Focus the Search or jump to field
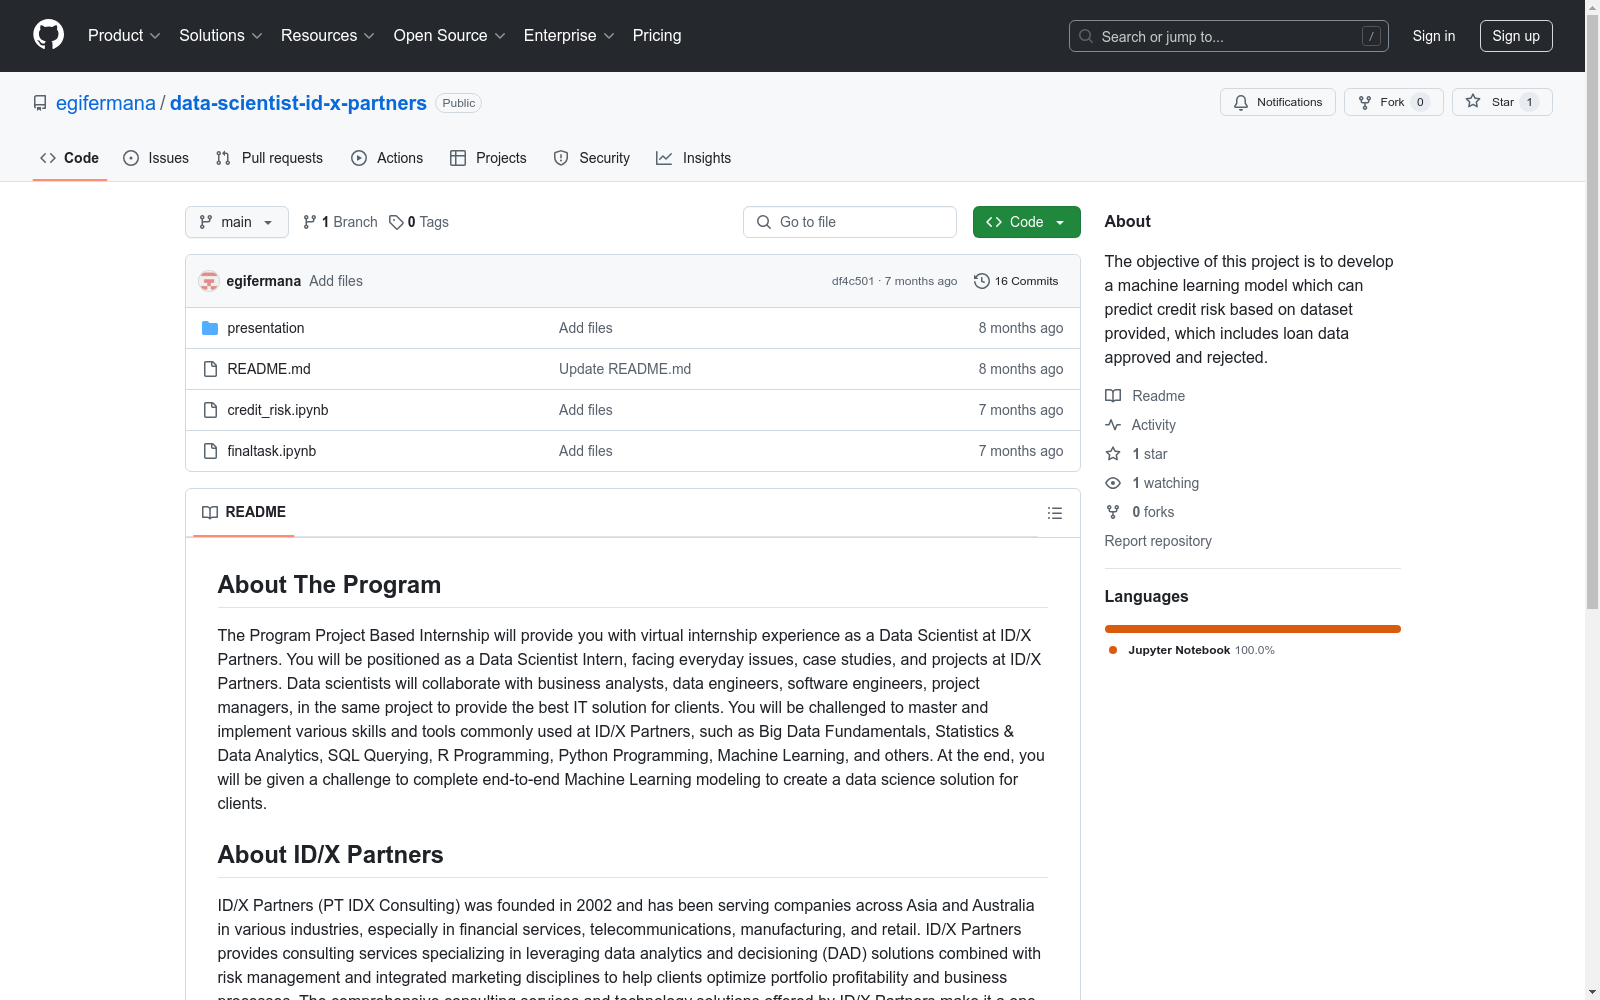1600x1000 pixels. coord(1228,36)
